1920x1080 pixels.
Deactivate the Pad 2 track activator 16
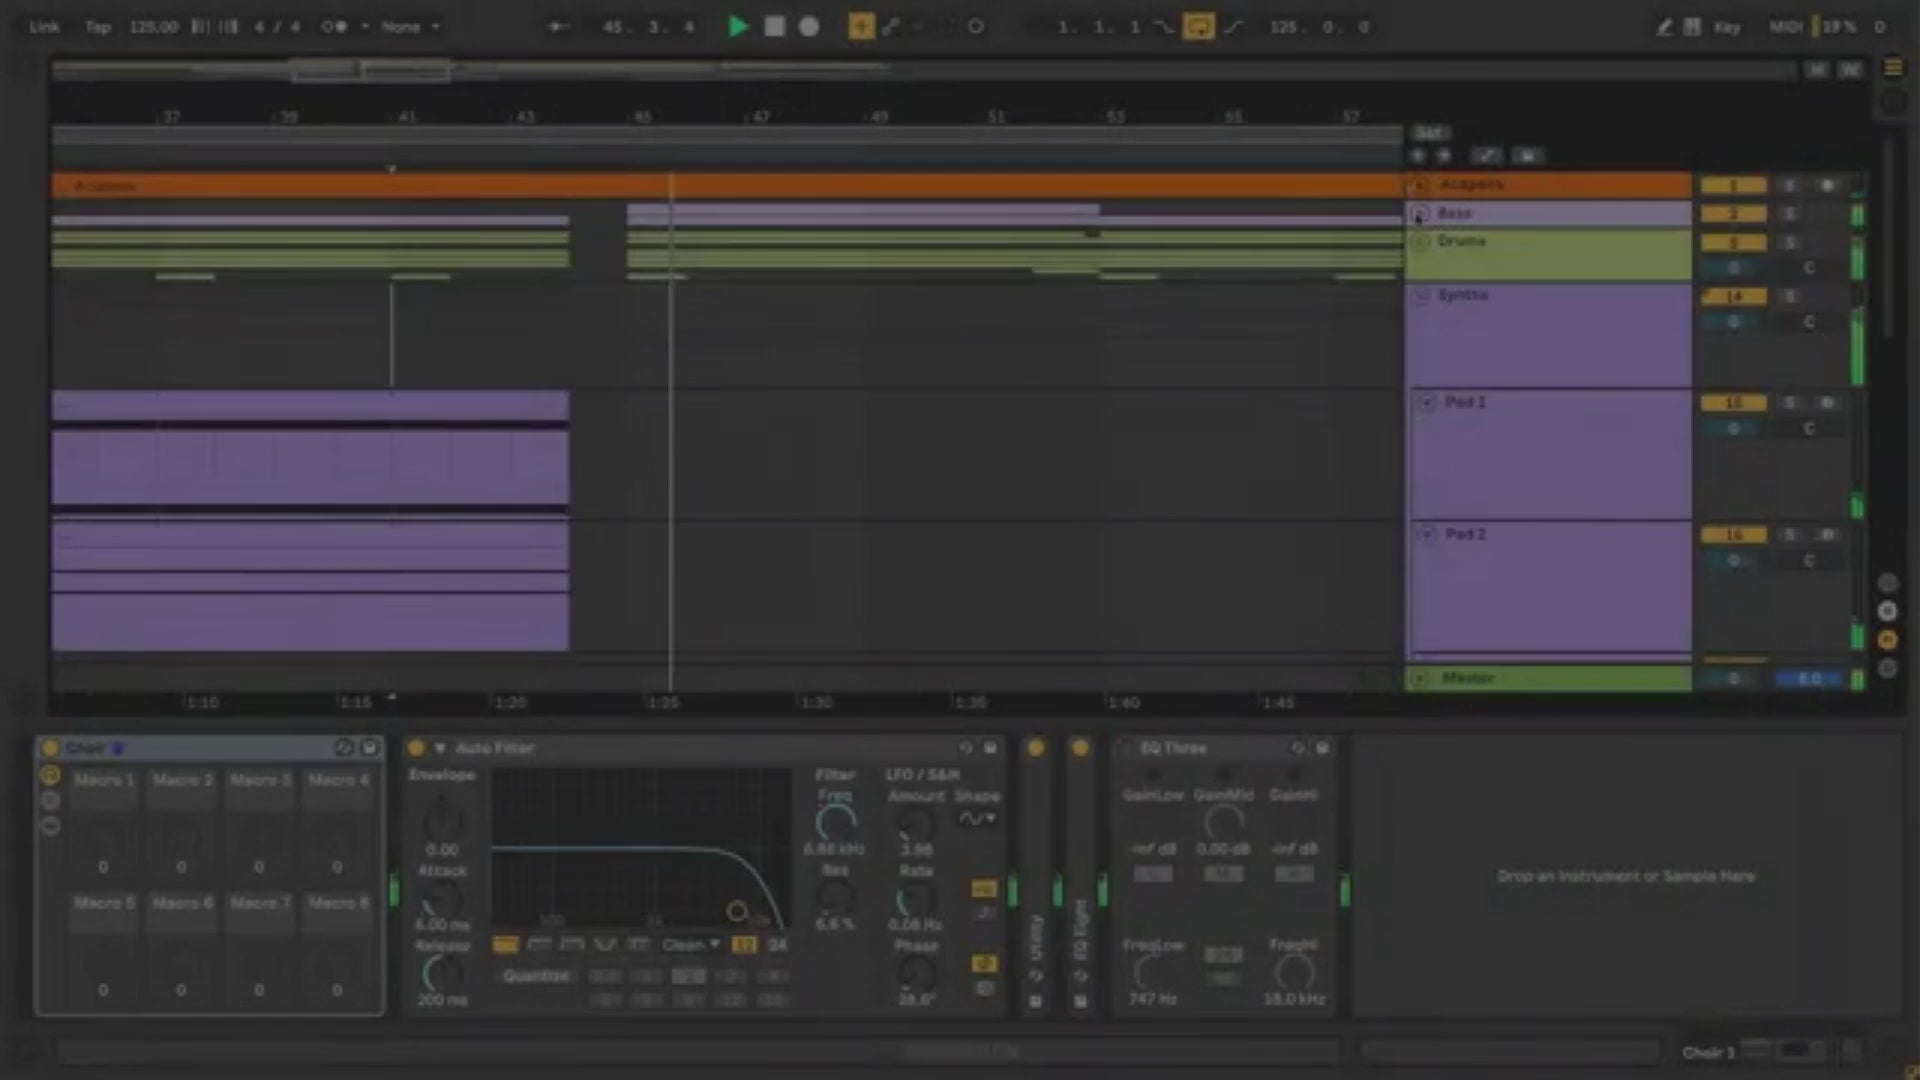point(1734,535)
